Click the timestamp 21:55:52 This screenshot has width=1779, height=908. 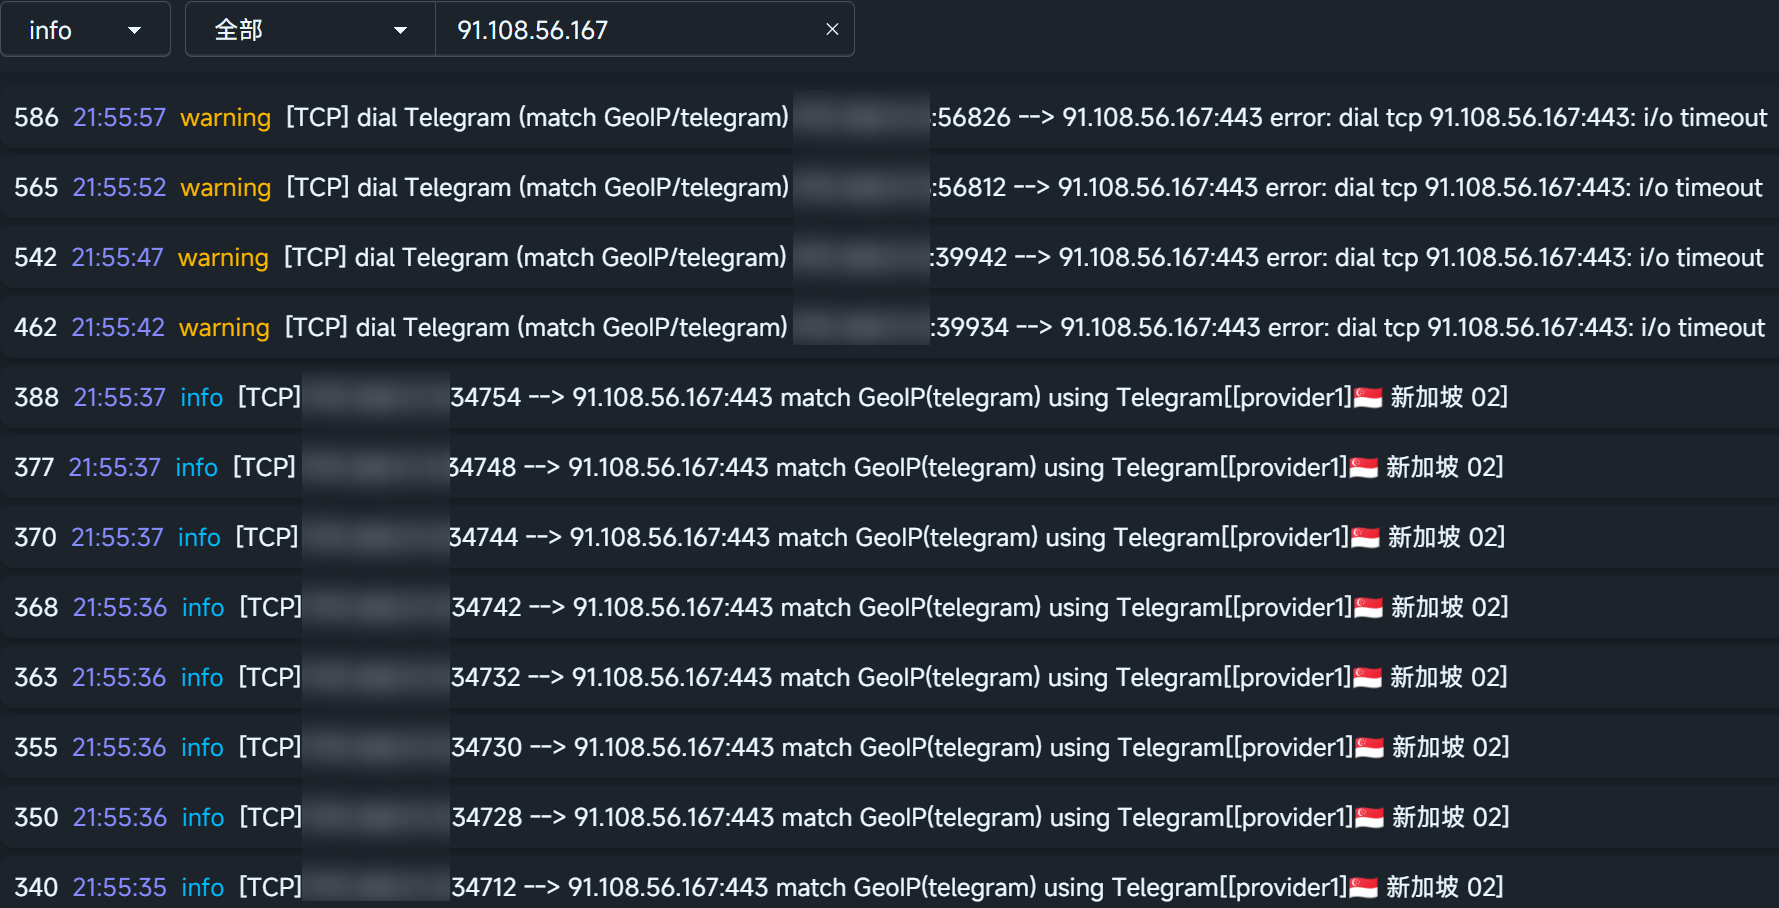click(119, 187)
